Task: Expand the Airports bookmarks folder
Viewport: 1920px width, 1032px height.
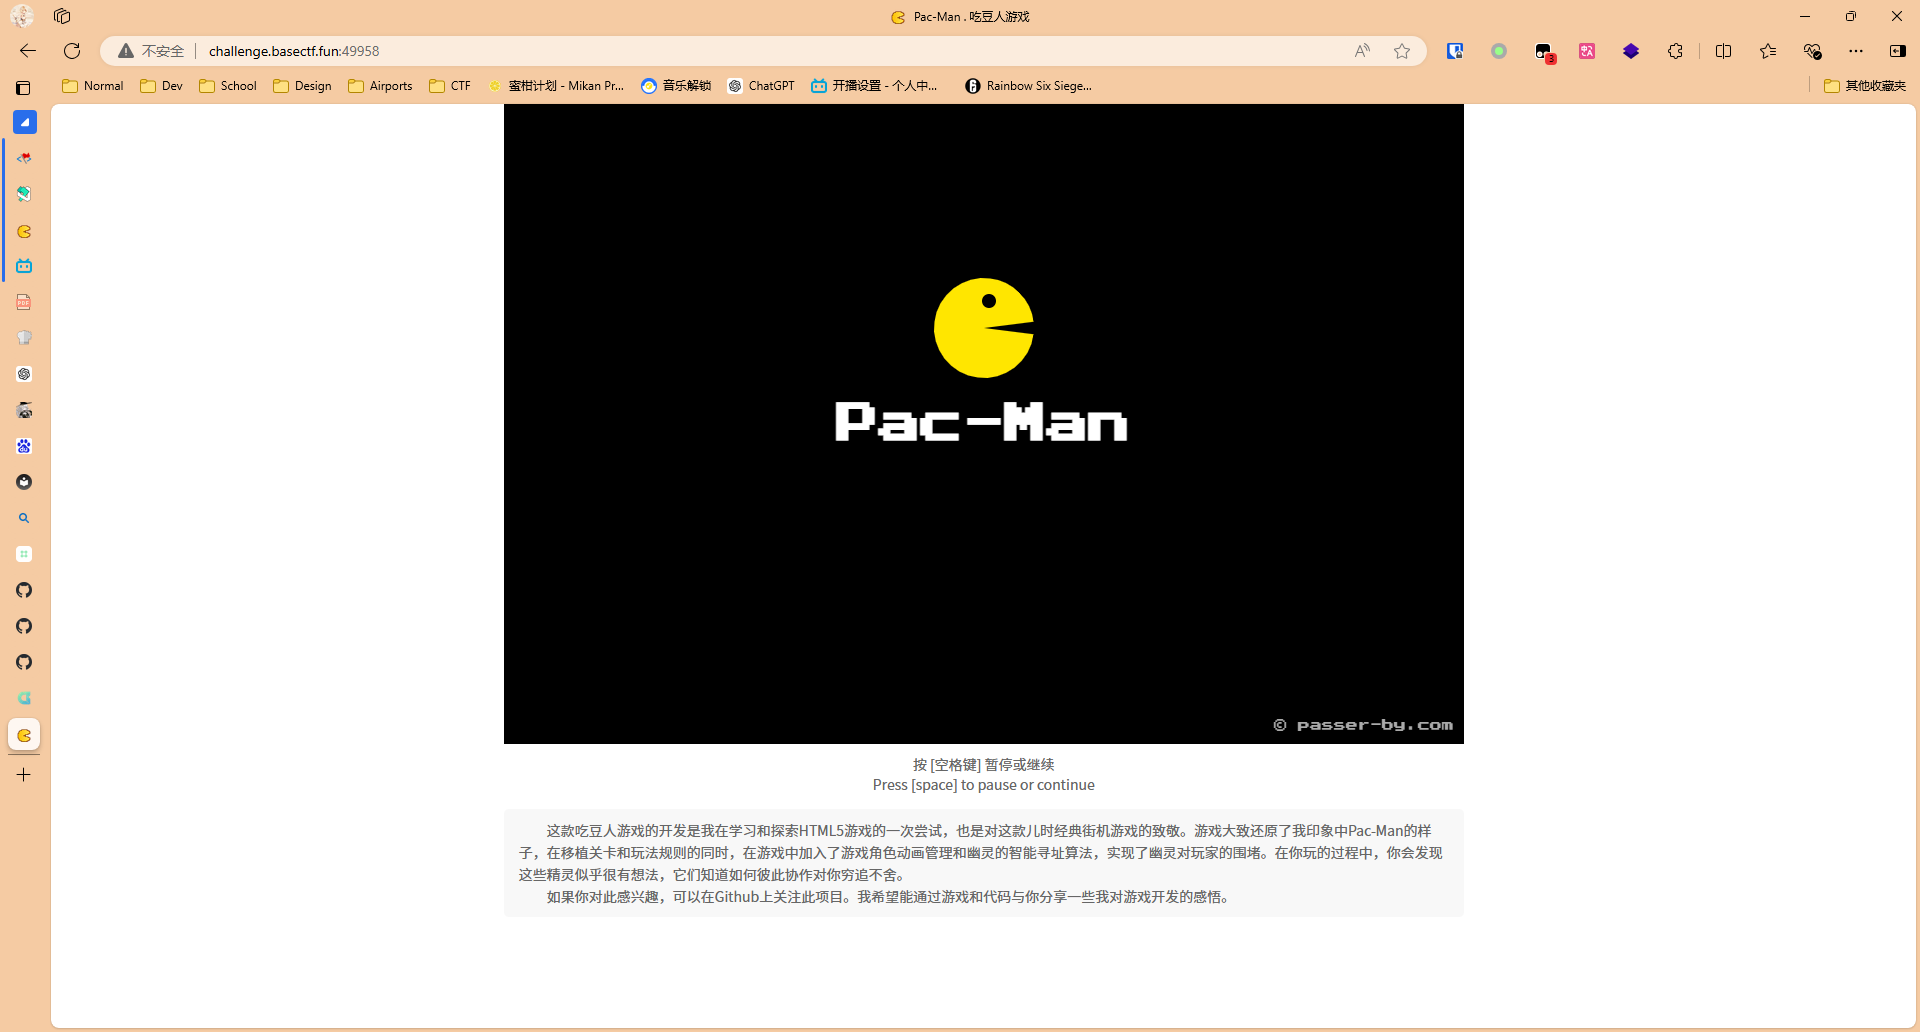Action: pos(380,86)
